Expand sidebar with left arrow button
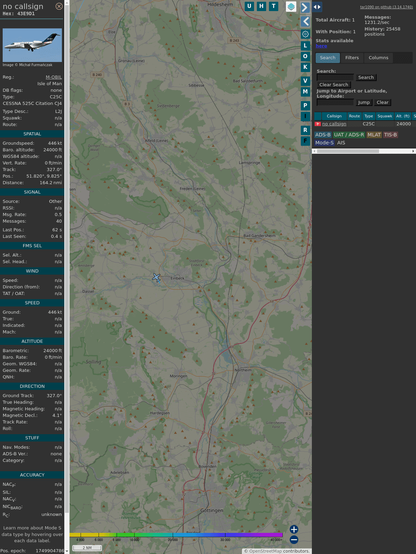 (x=305, y=22)
